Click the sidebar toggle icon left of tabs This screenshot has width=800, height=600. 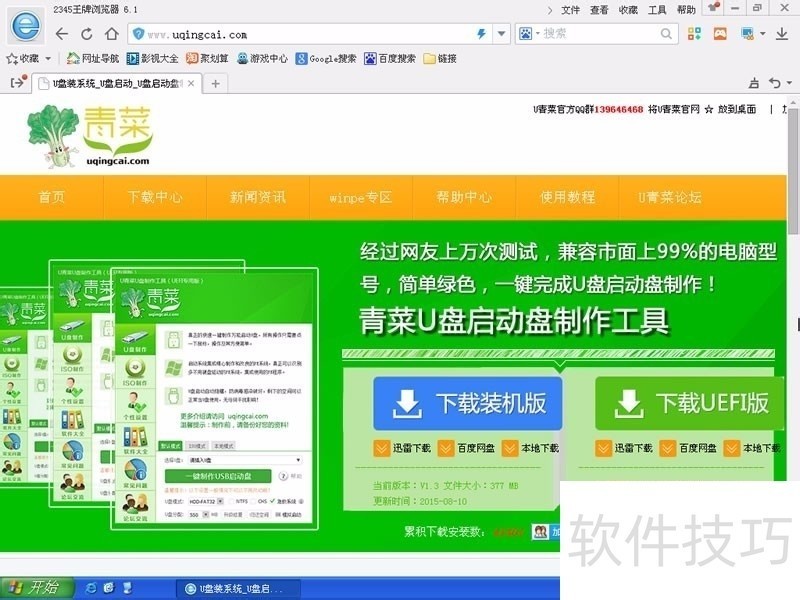pos(18,82)
